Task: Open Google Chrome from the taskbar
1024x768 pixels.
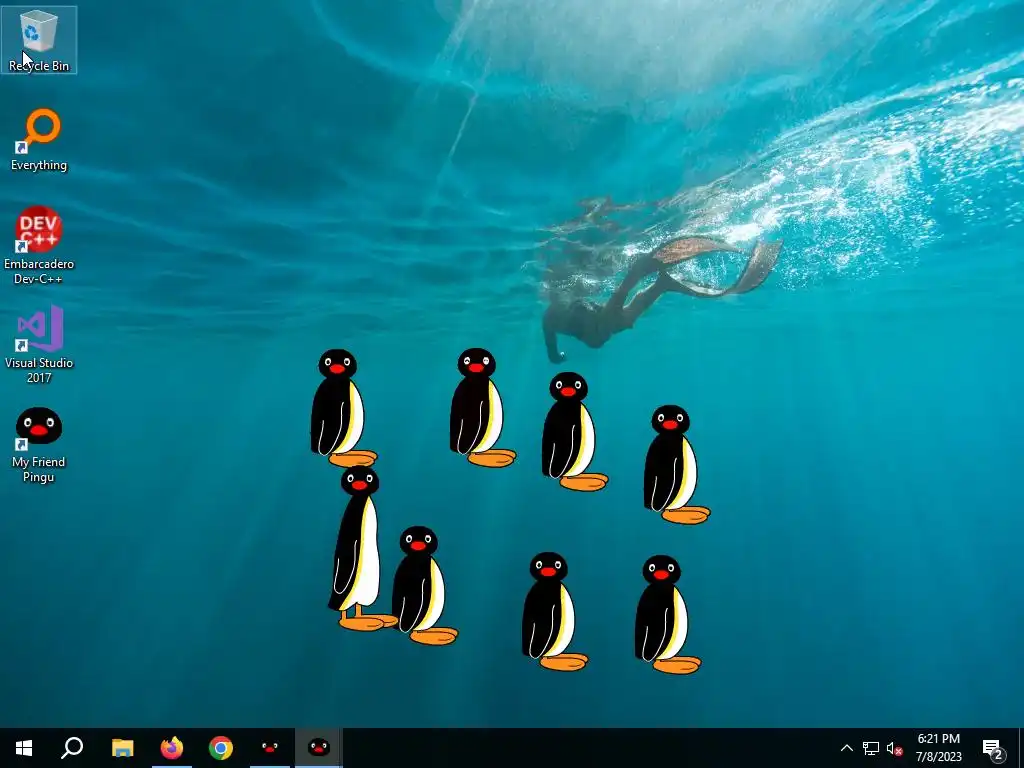Action: click(x=221, y=748)
